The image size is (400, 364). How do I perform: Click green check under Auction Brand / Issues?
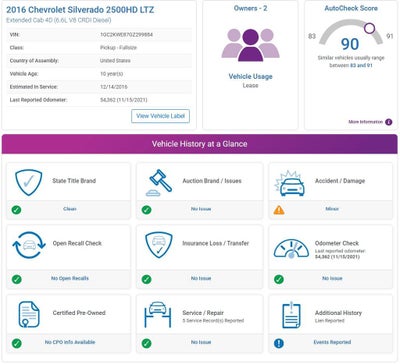tap(146, 210)
